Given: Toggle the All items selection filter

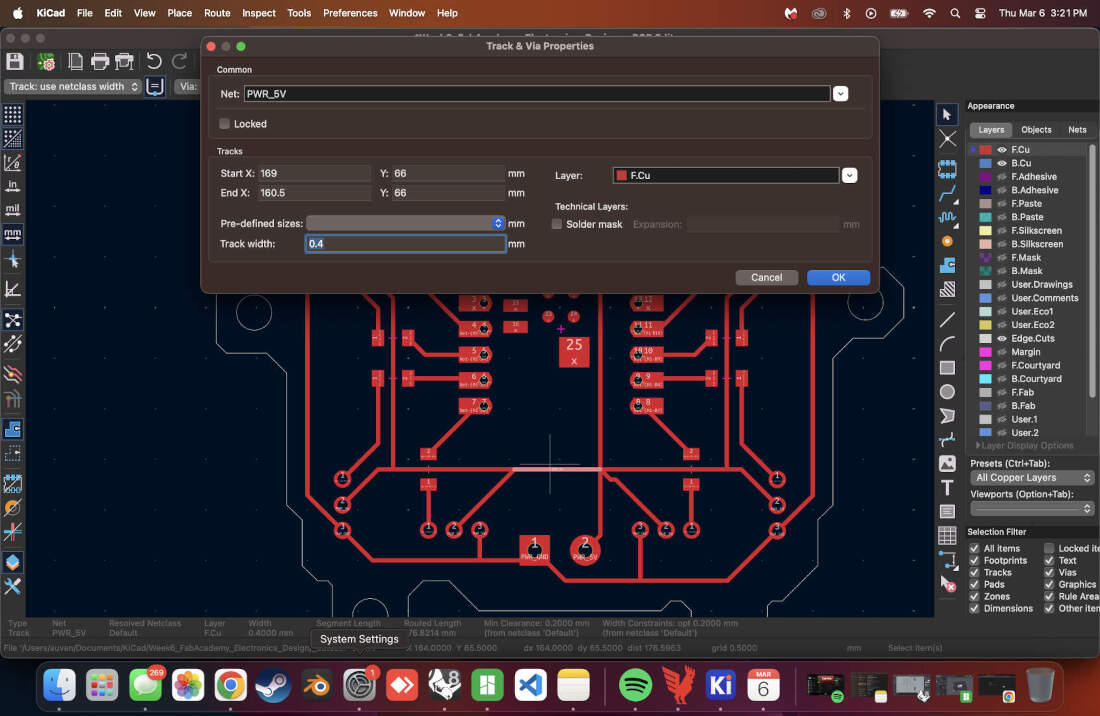Looking at the screenshot, I should pyautogui.click(x=974, y=548).
